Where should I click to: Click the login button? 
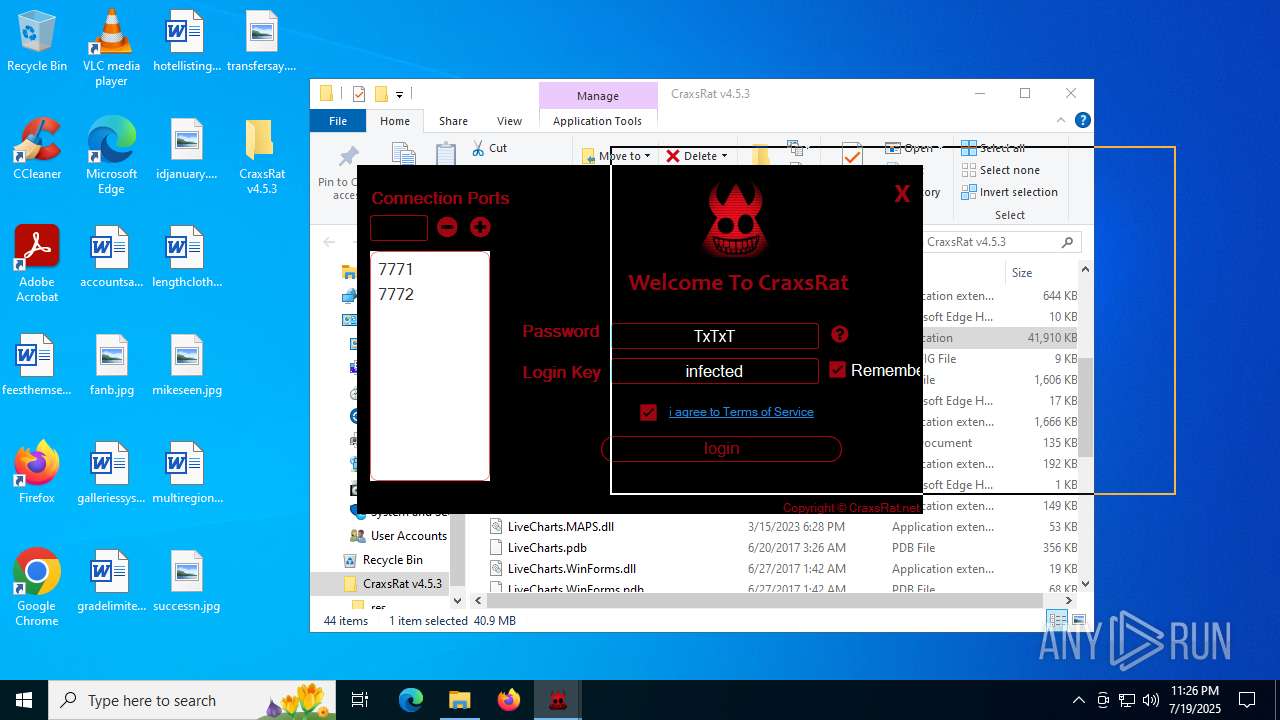[x=721, y=449]
